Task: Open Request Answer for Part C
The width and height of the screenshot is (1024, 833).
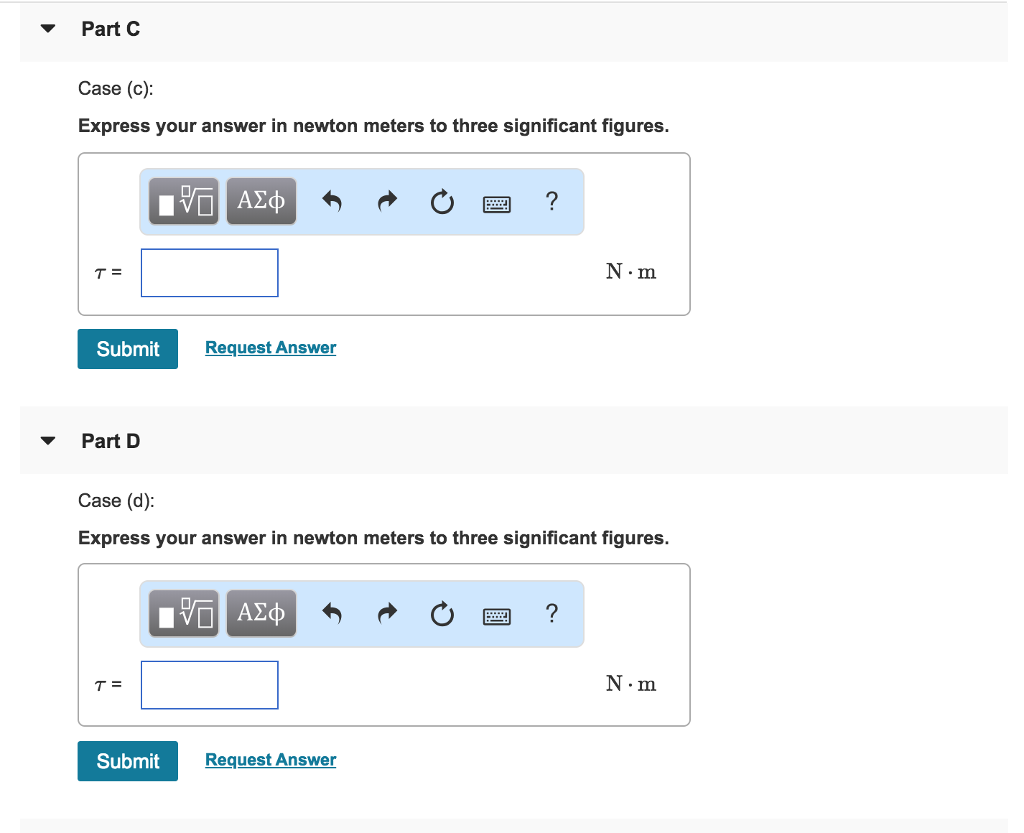Action: pos(270,347)
